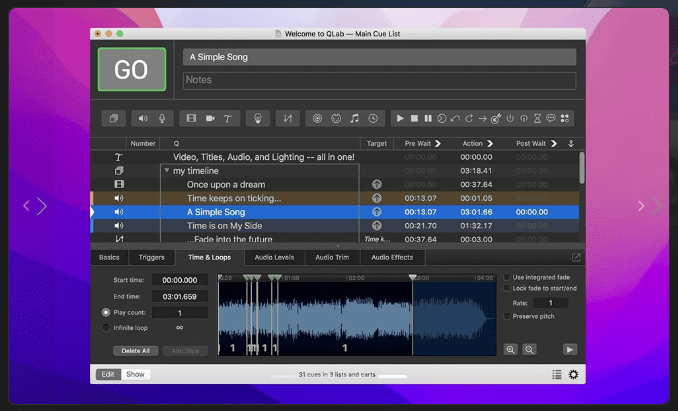Add a Video cue (film strip icon)

point(191,118)
